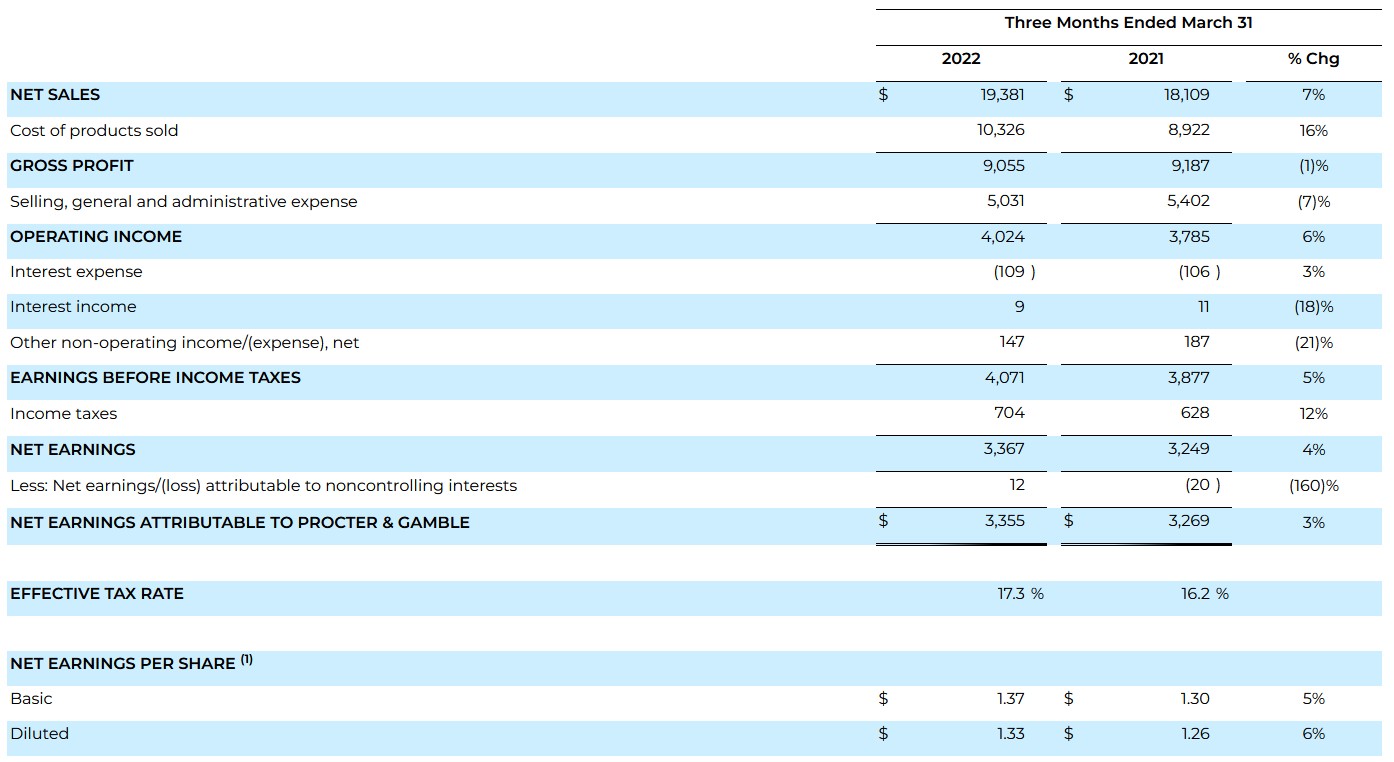Viewport: 1394px width, 762px height.
Task: Select the 12% change for income taxes
Action: coord(1314,414)
